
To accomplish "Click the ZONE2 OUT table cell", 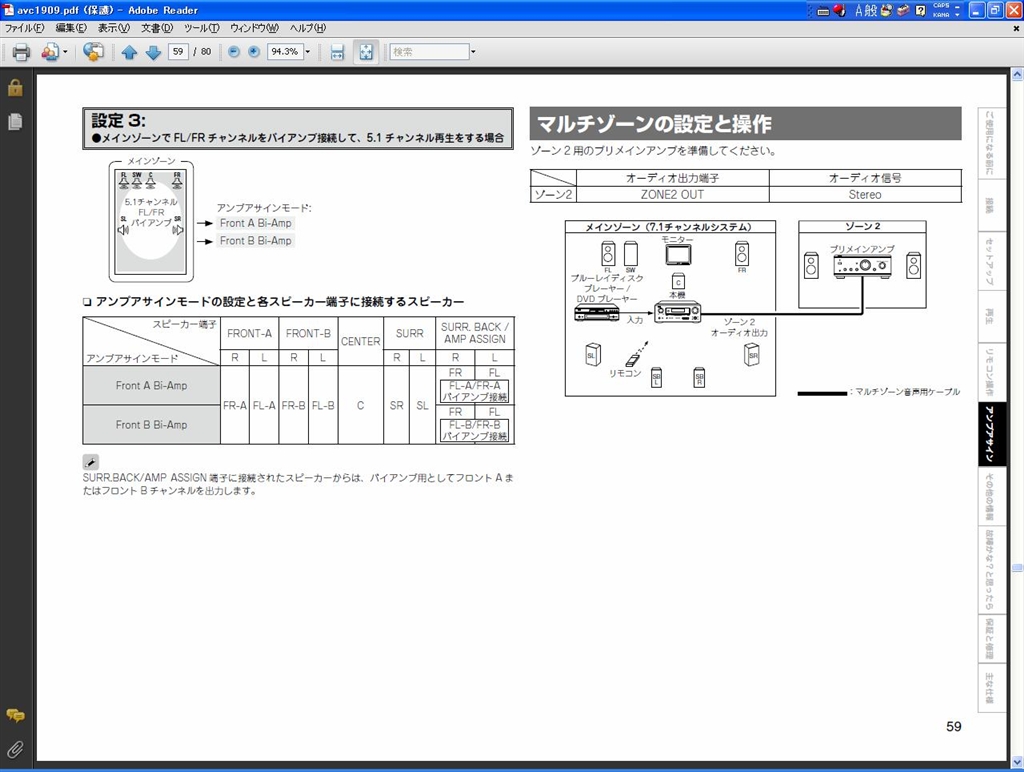I will tap(672, 195).
